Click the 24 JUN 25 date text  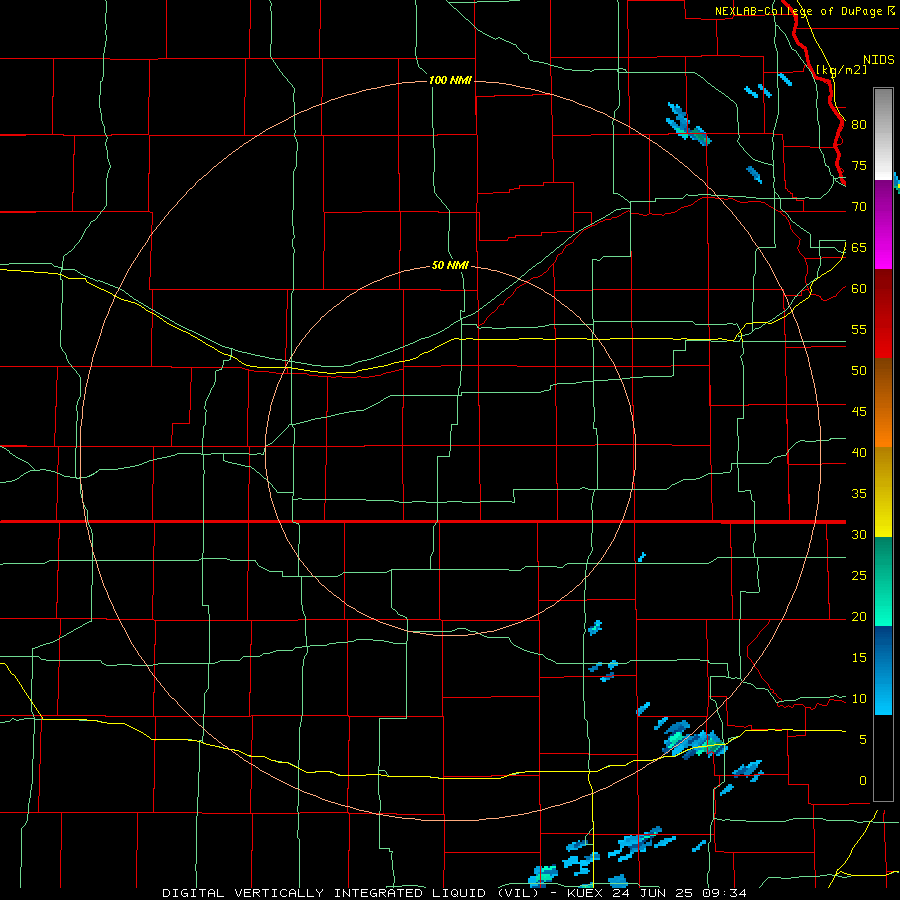pos(653,893)
